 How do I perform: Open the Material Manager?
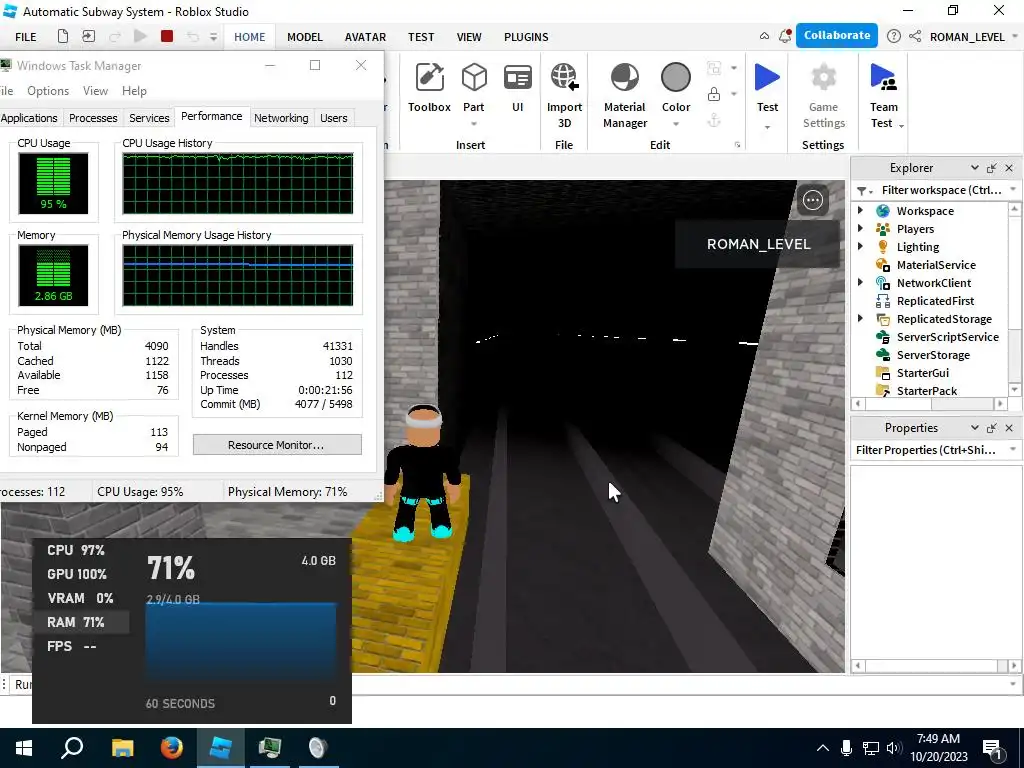[x=625, y=97]
